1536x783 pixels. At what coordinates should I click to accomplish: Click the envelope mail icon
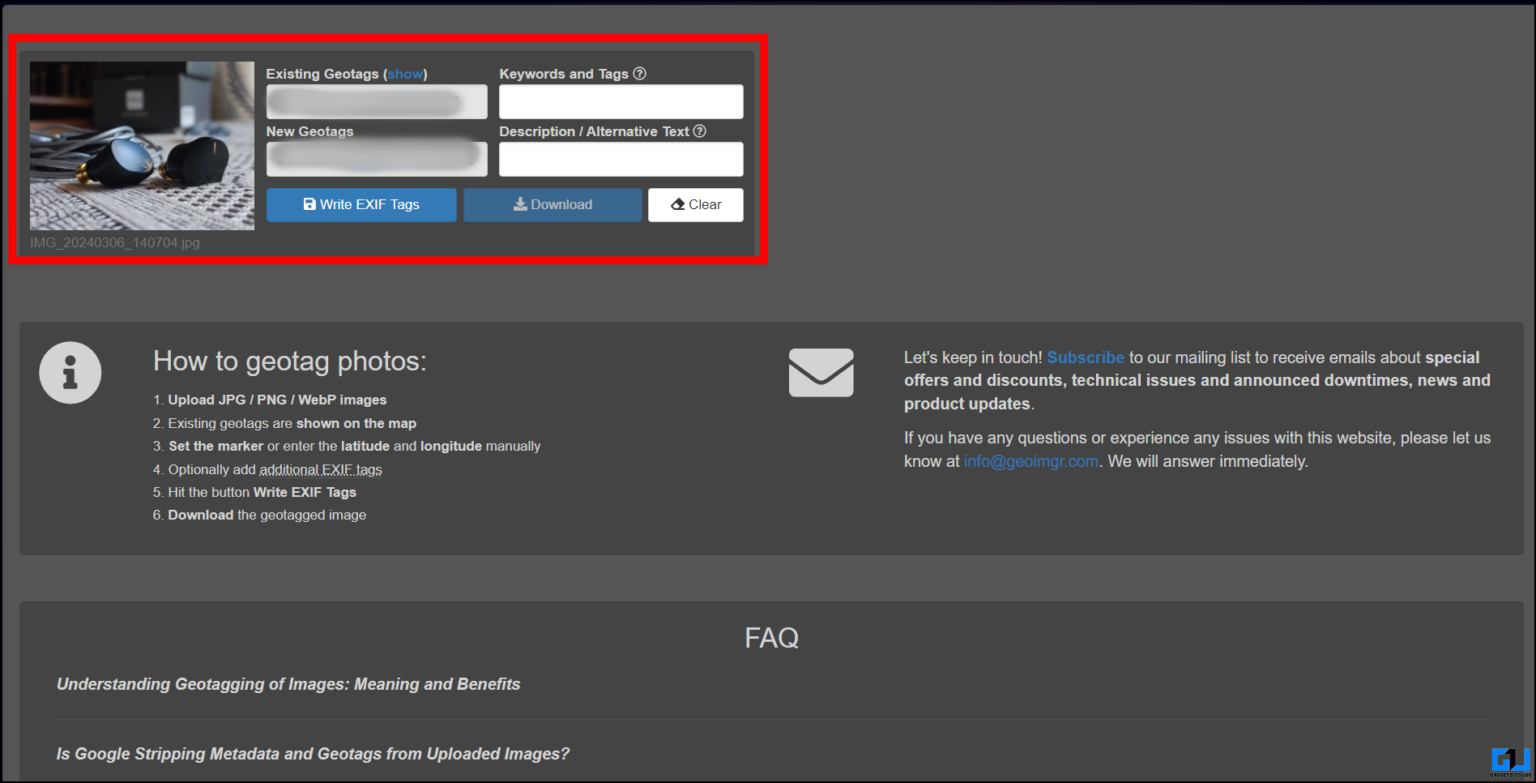821,373
